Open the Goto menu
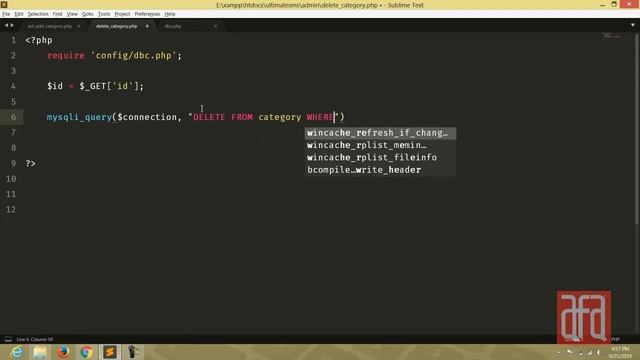 tap(88, 14)
